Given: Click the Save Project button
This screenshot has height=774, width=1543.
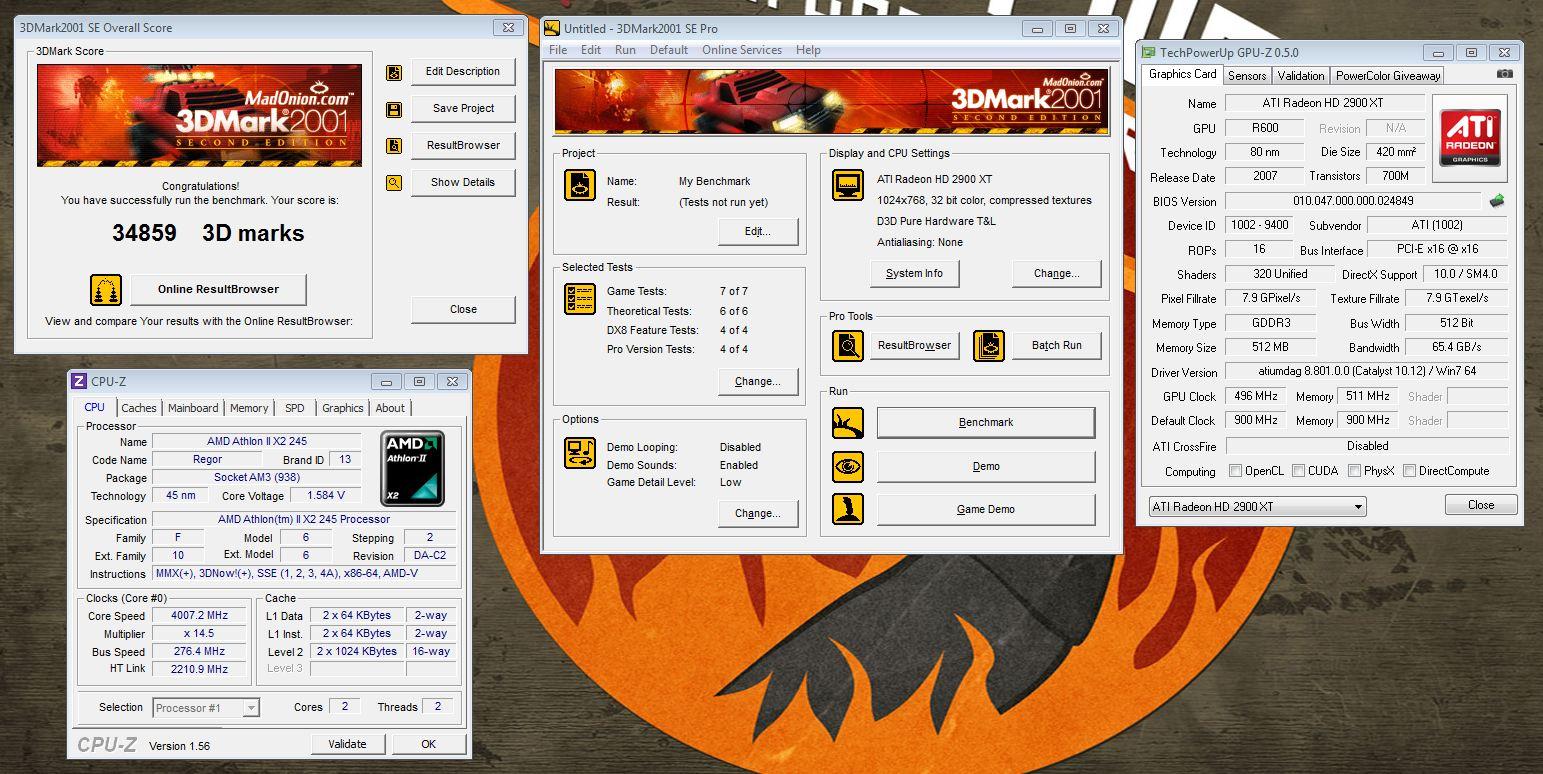Looking at the screenshot, I should click(463, 109).
